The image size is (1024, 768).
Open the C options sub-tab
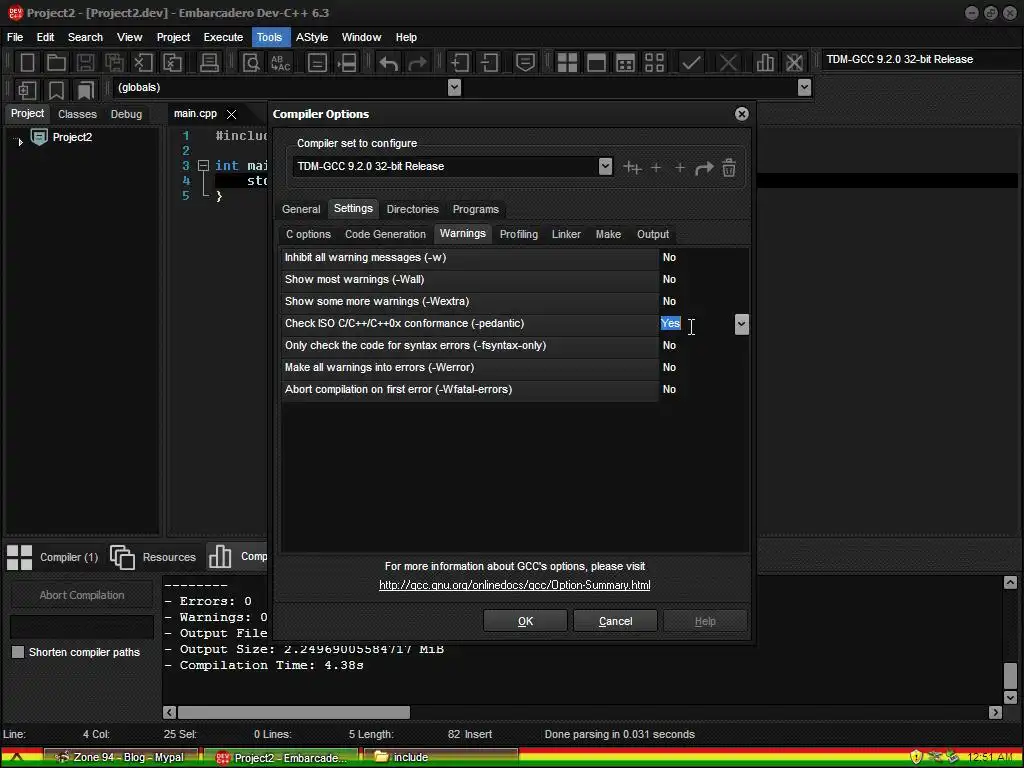click(x=308, y=234)
